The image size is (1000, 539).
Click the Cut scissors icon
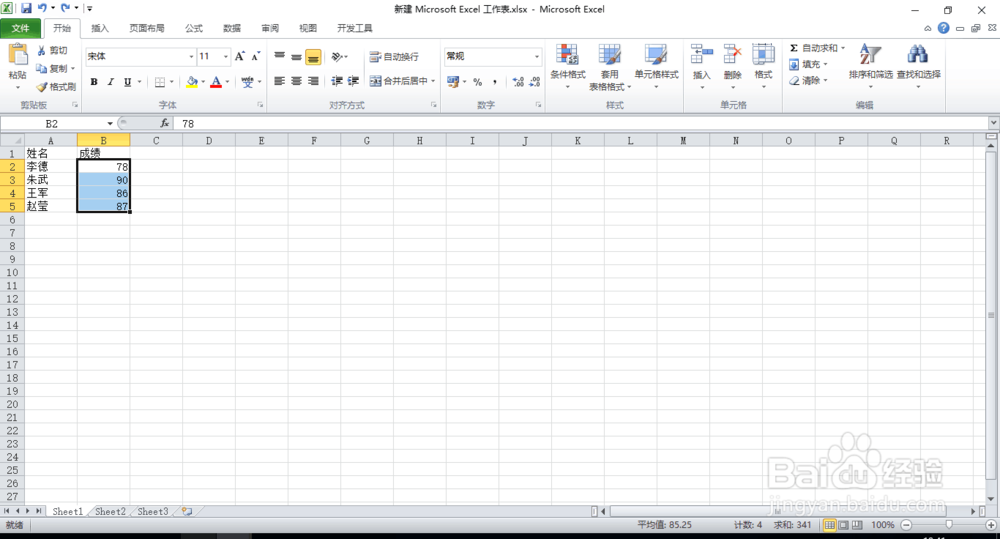pyautogui.click(x=42, y=50)
